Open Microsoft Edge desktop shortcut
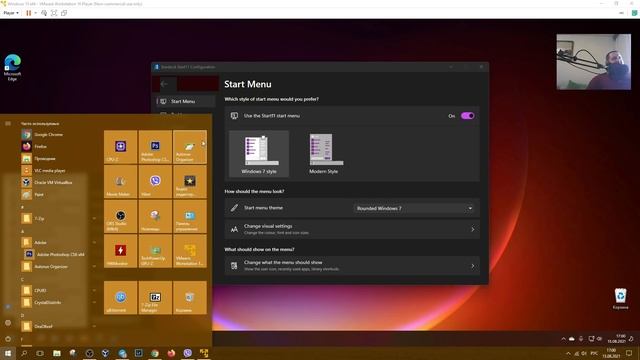 12,67
